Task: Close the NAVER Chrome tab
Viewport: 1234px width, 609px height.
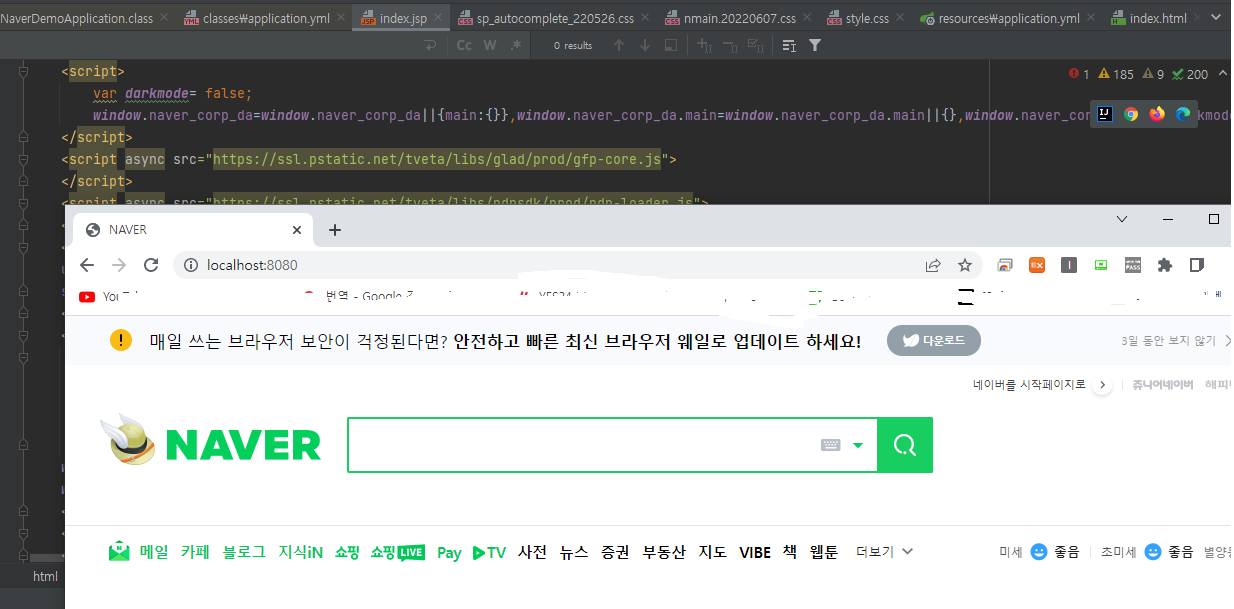Action: click(296, 230)
